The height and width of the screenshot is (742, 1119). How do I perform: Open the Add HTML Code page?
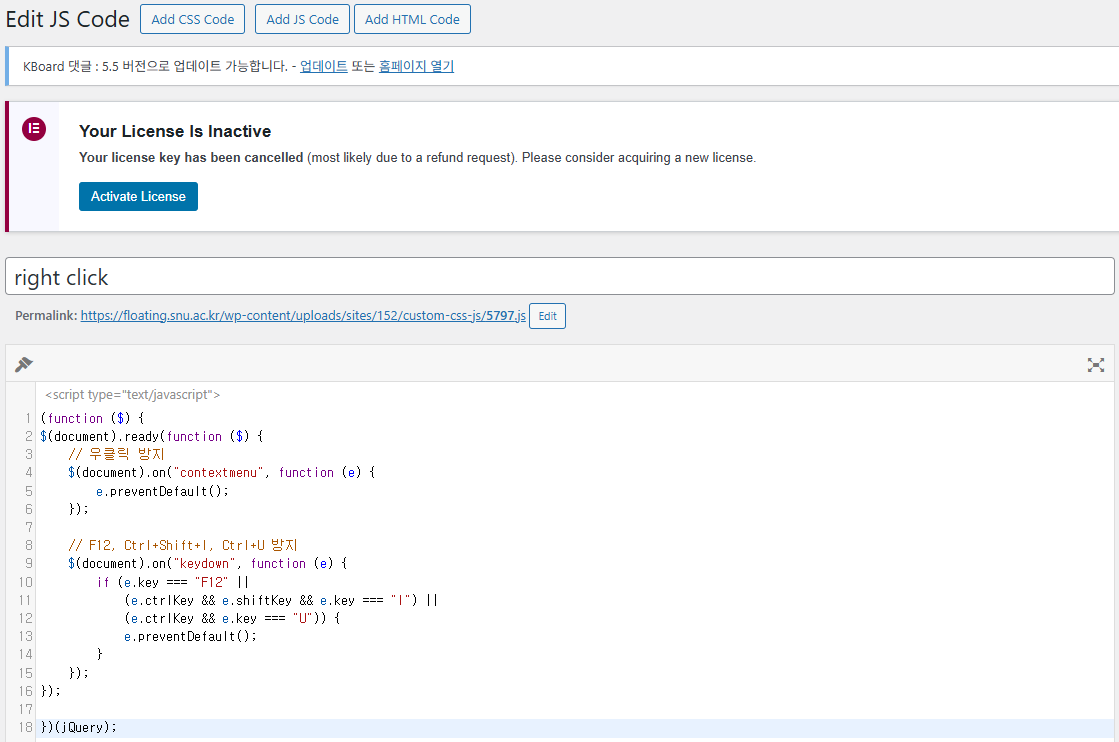click(x=412, y=19)
